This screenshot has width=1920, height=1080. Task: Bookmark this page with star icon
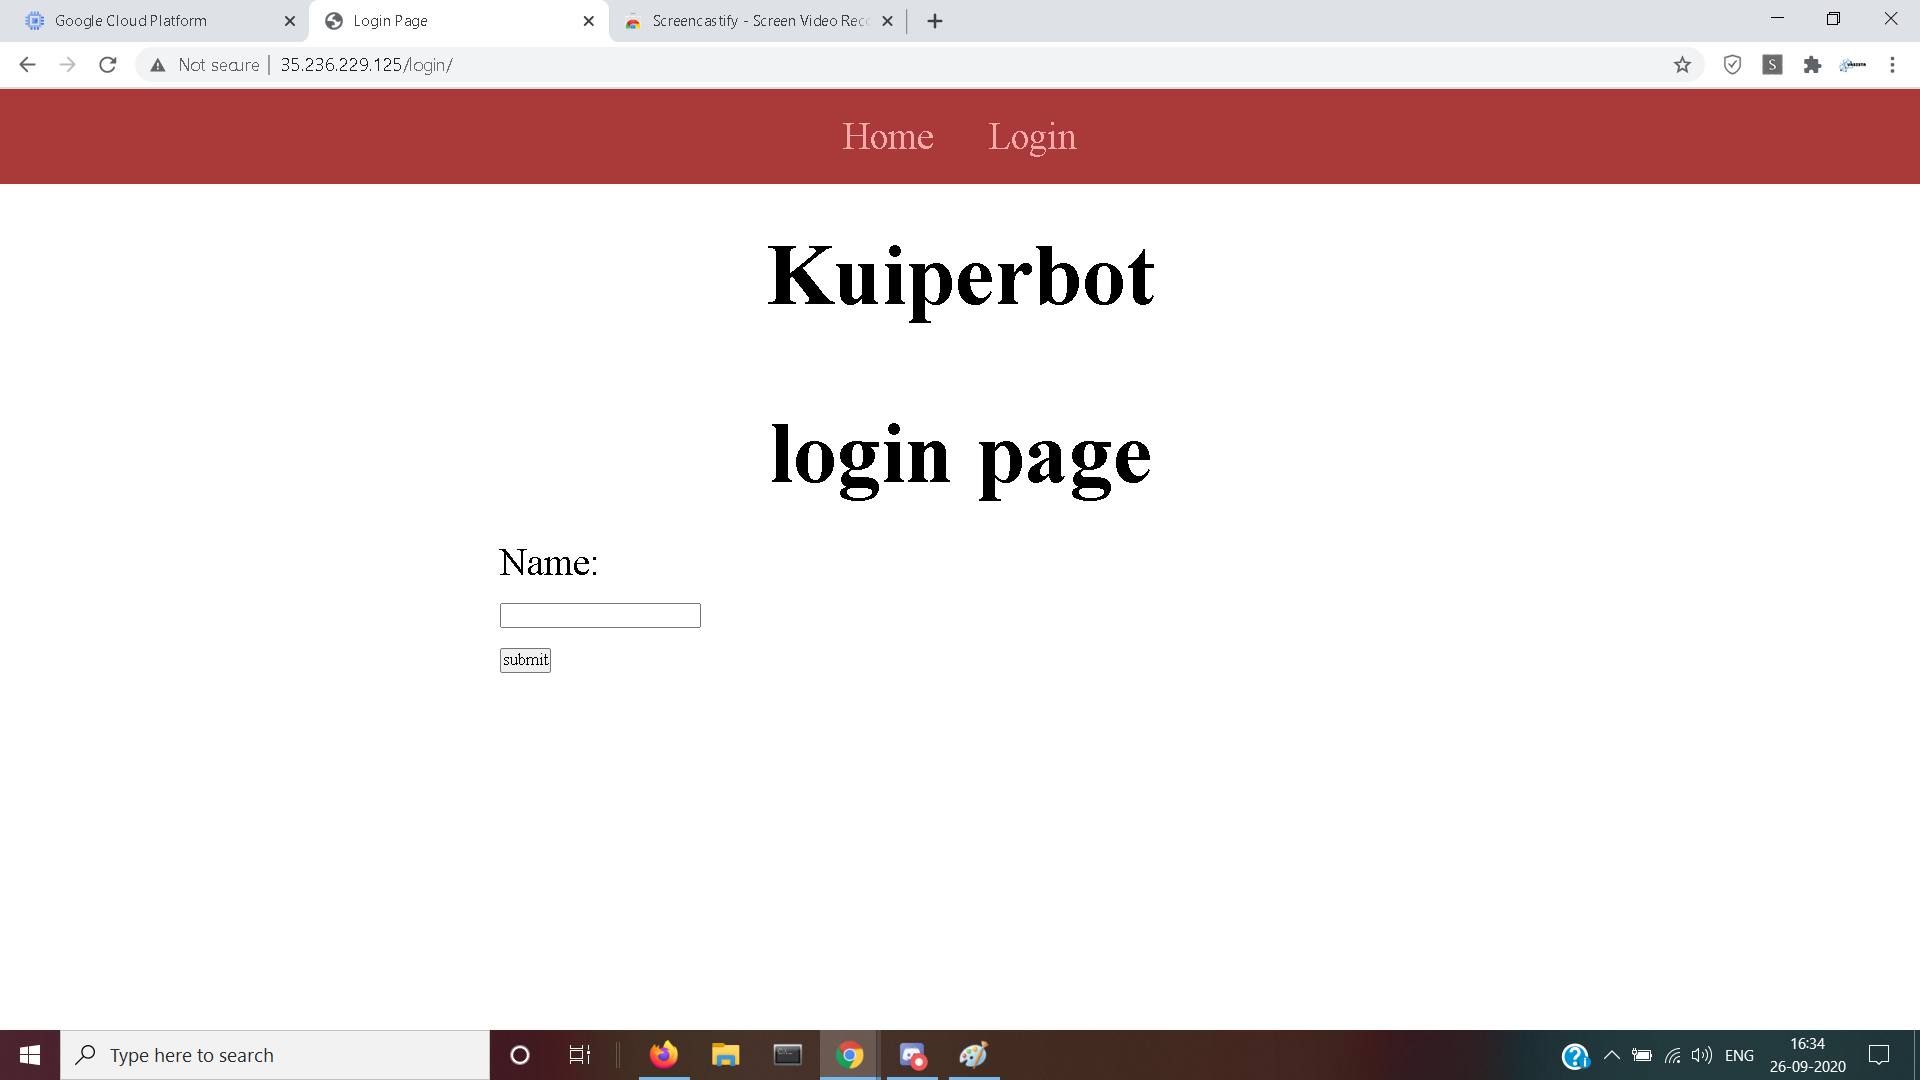point(1682,65)
